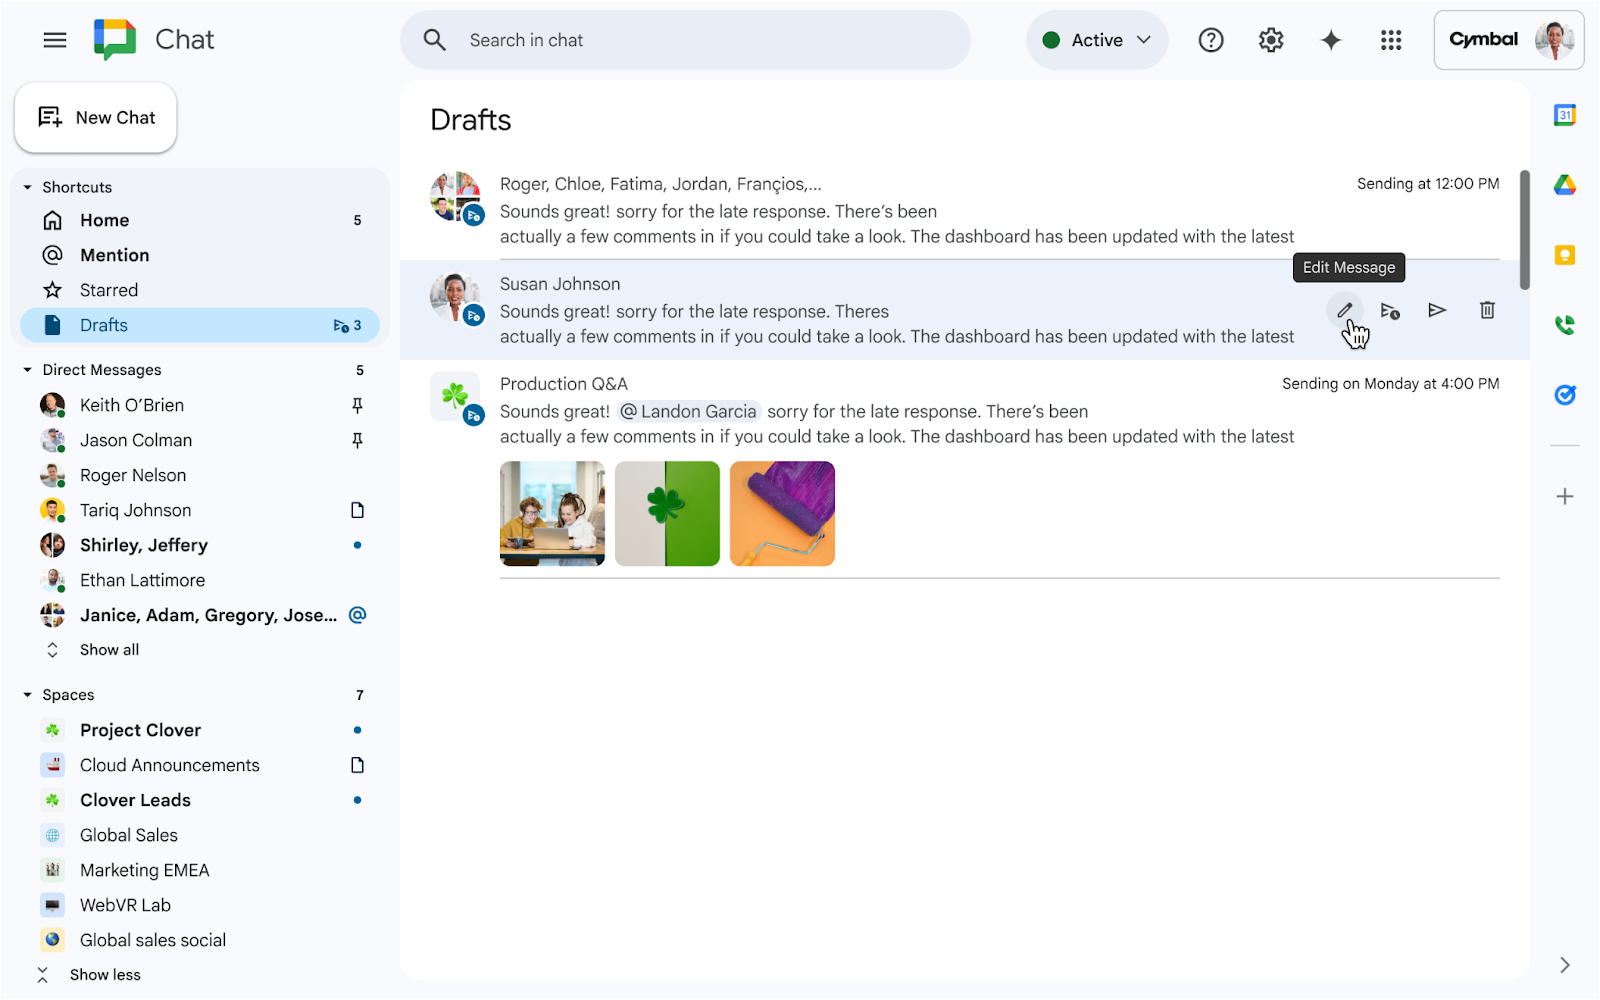The height and width of the screenshot is (1000, 1600).
Task: Show all direct messages
Action: (x=108, y=649)
